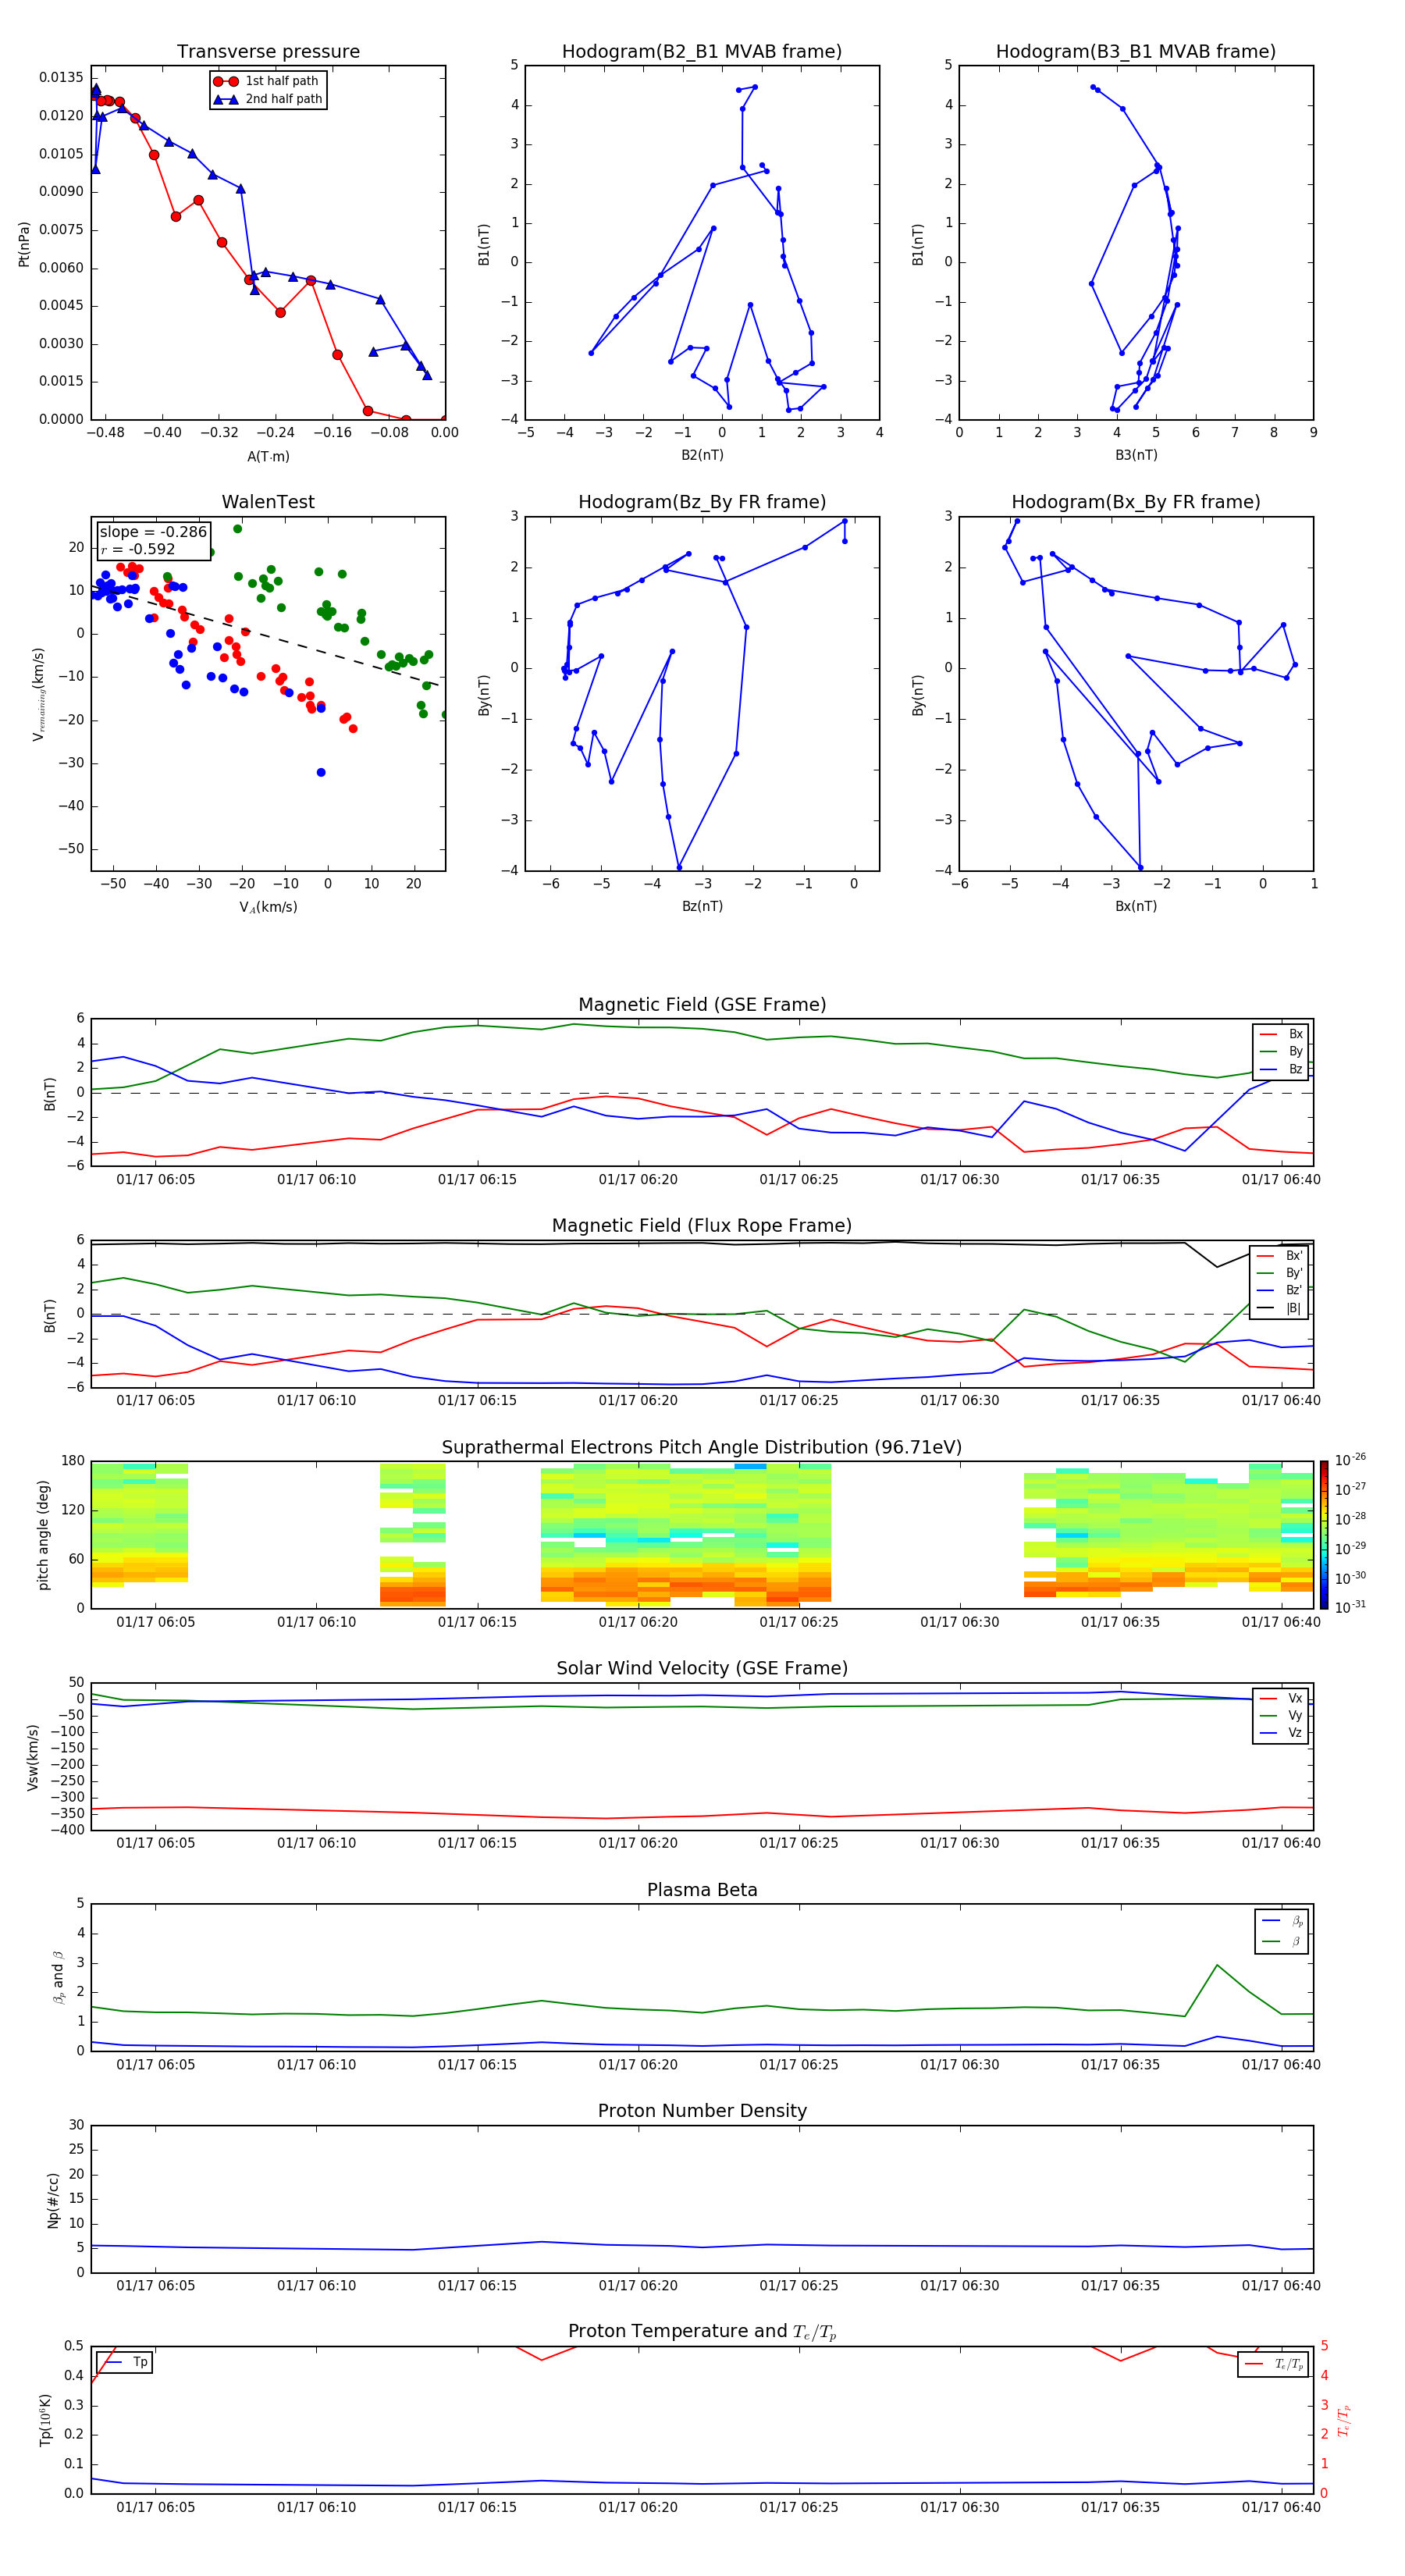This screenshot has width=1405, height=2576.
Task: Click the "WalenTest" plot title
Action: tap(268, 502)
